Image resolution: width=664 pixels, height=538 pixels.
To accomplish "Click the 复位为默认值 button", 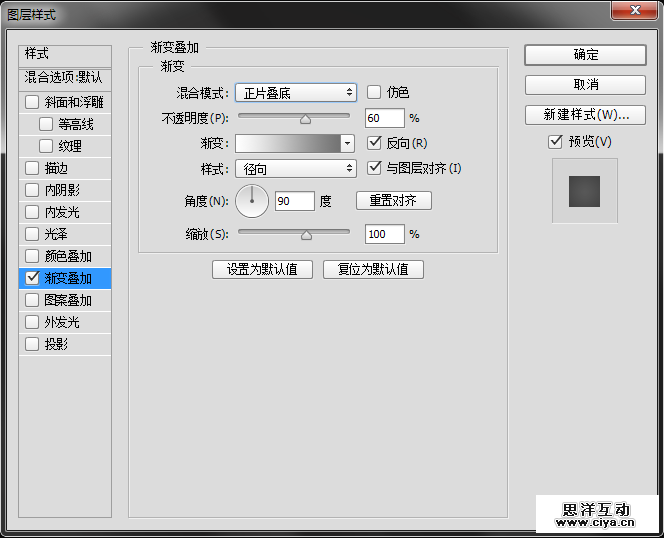I will pos(373,269).
